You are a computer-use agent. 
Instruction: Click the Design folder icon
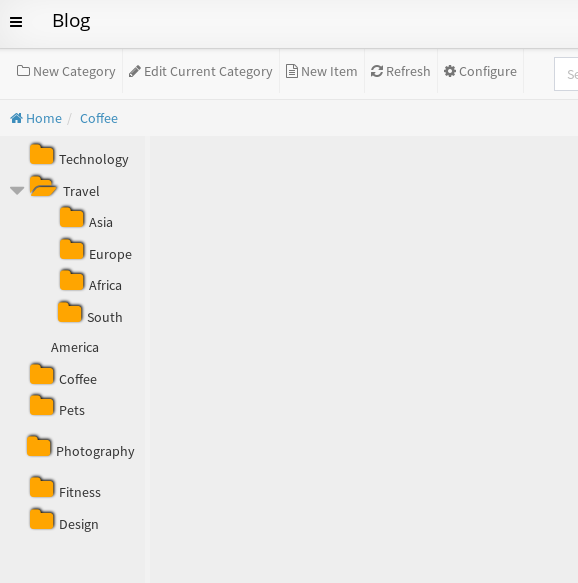(42, 519)
